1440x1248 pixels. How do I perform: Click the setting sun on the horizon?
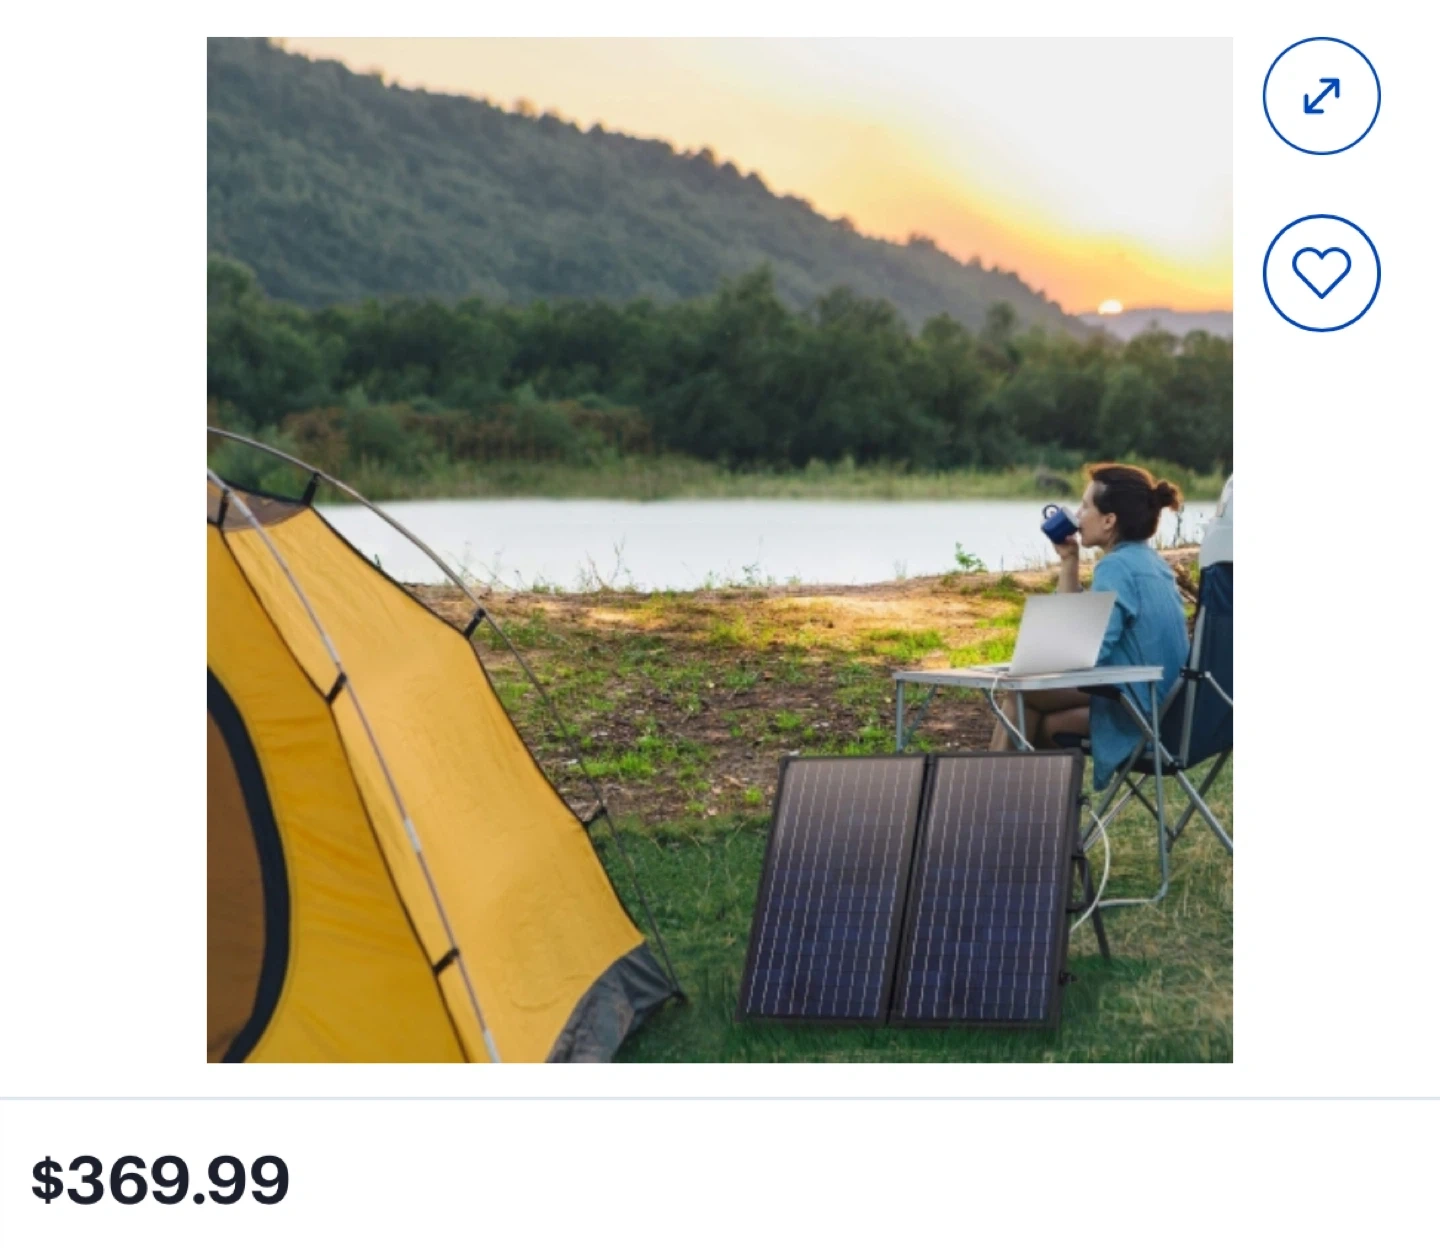tap(1110, 307)
